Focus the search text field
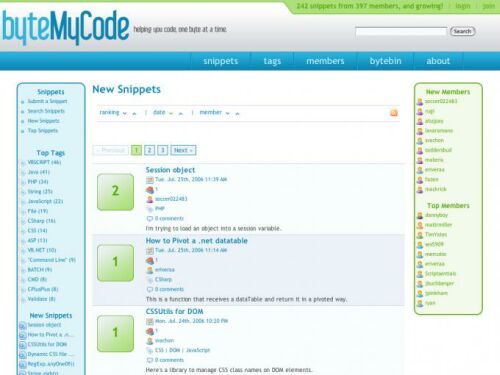 pos(401,31)
